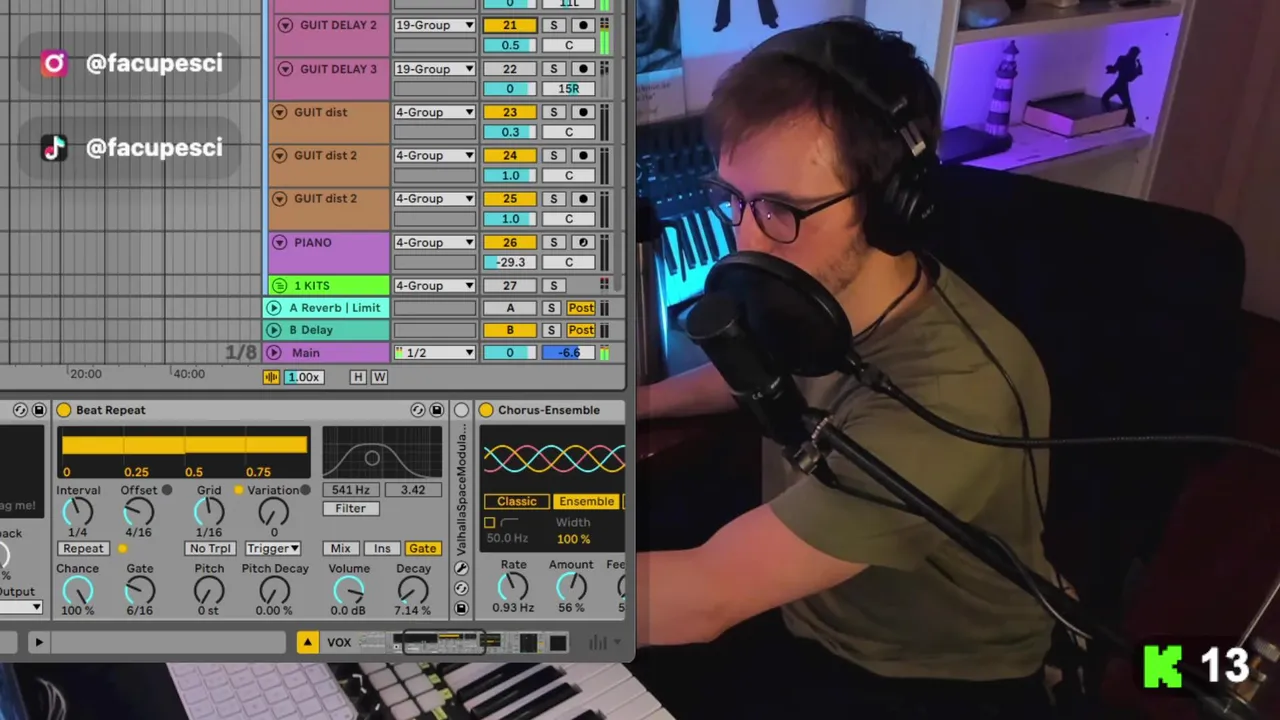This screenshot has height=720, width=1280.
Task: Arm track 24 GUIT dist 2
Action: coord(583,155)
